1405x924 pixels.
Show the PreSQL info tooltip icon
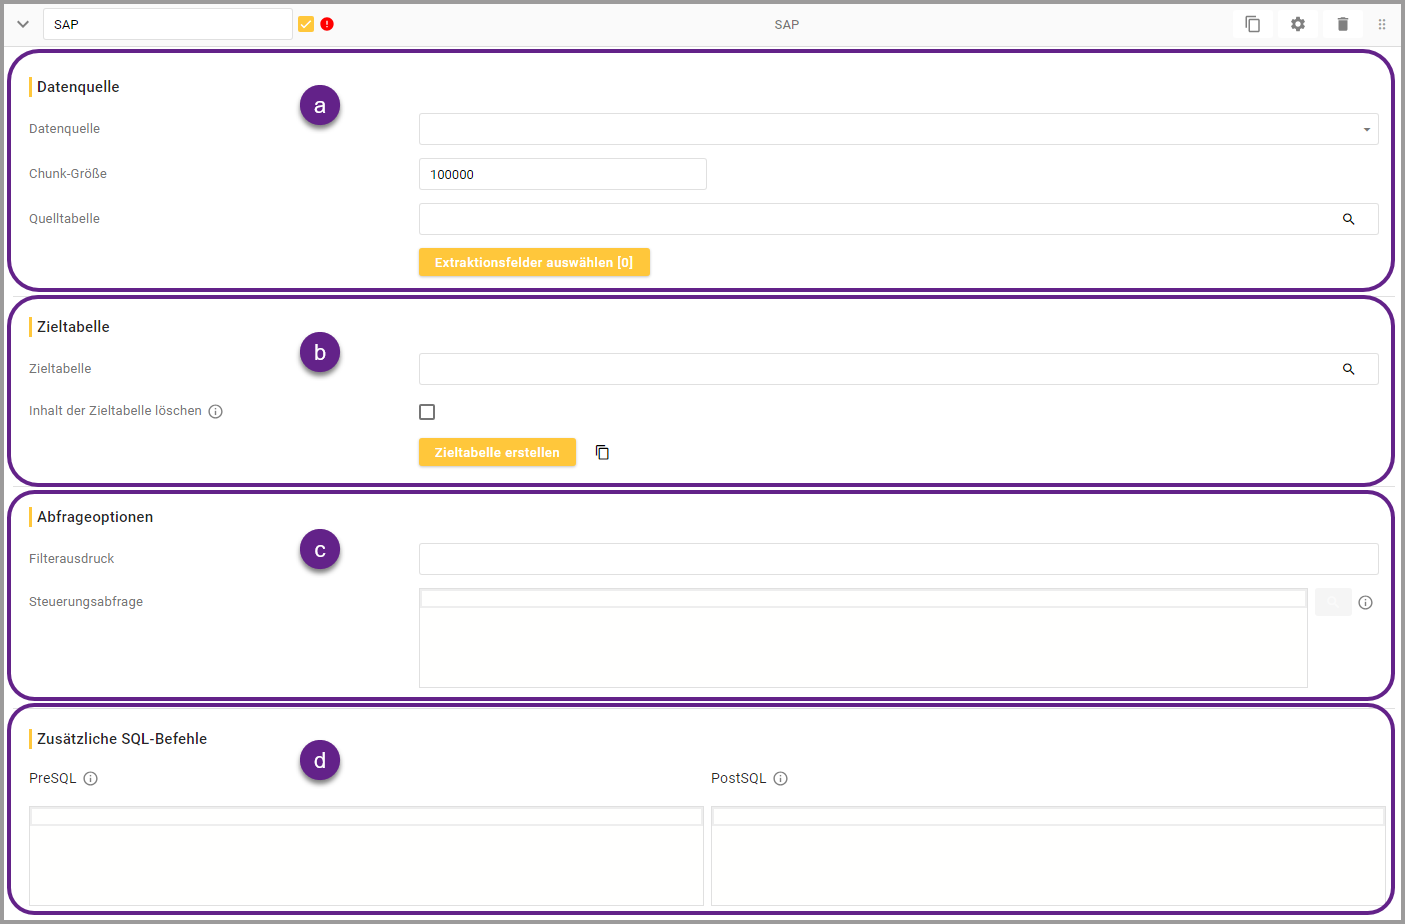click(90, 778)
